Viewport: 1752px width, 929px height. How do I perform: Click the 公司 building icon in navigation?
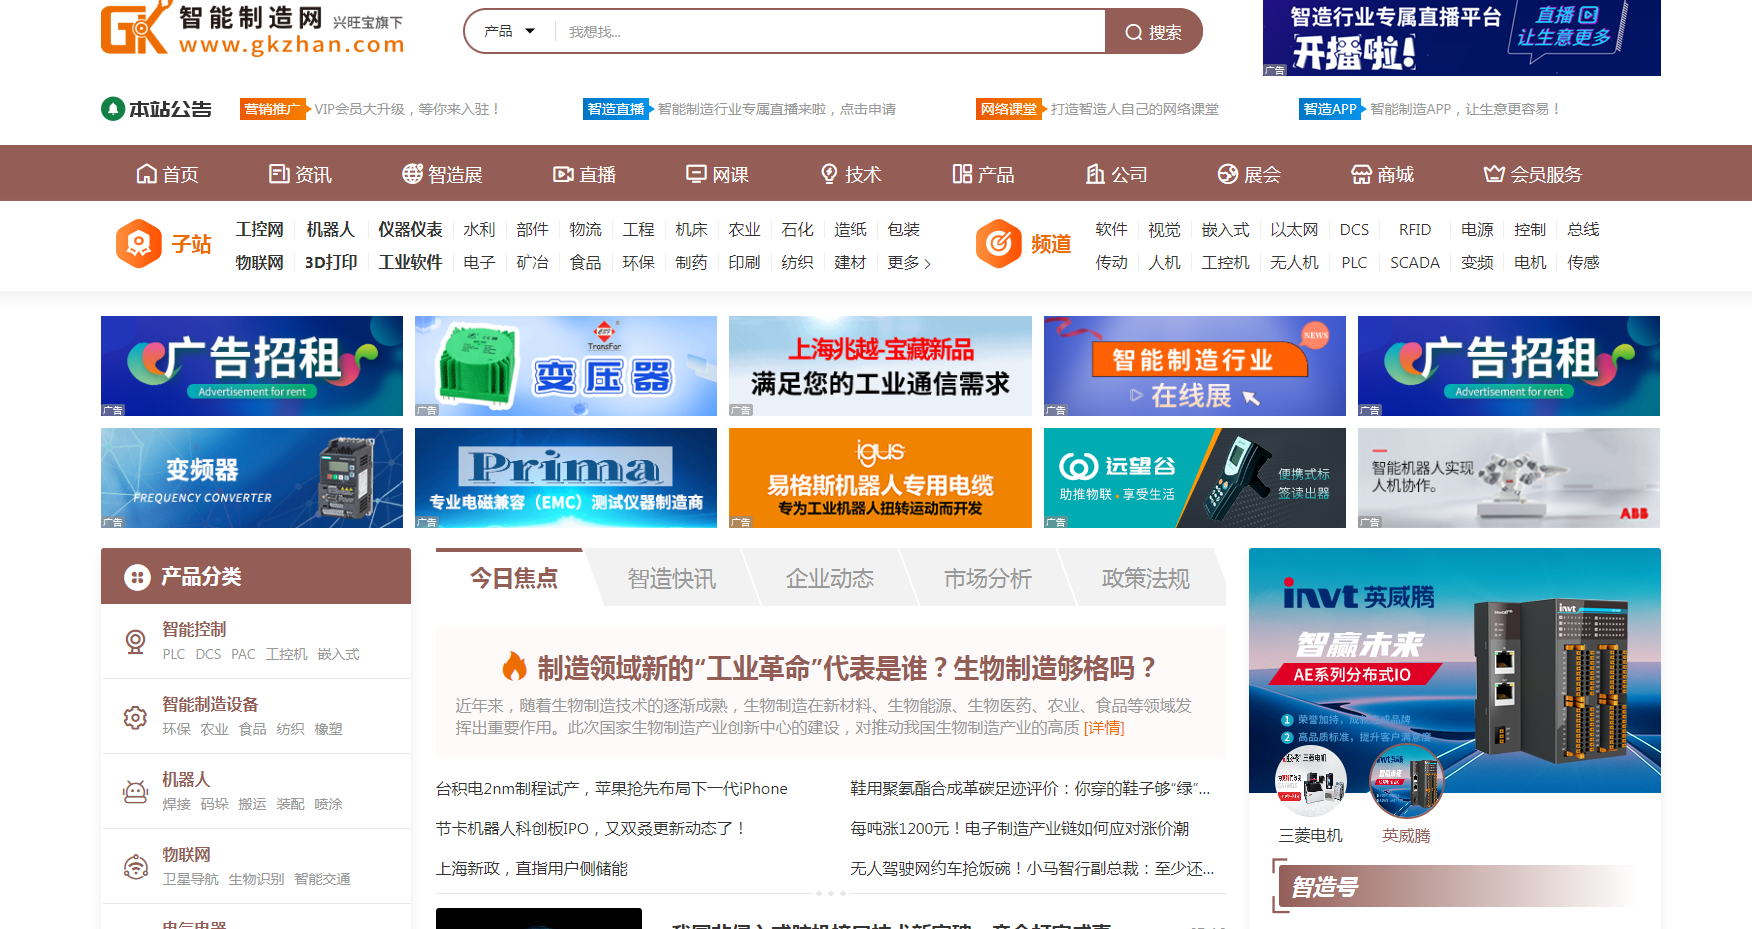pos(1095,174)
